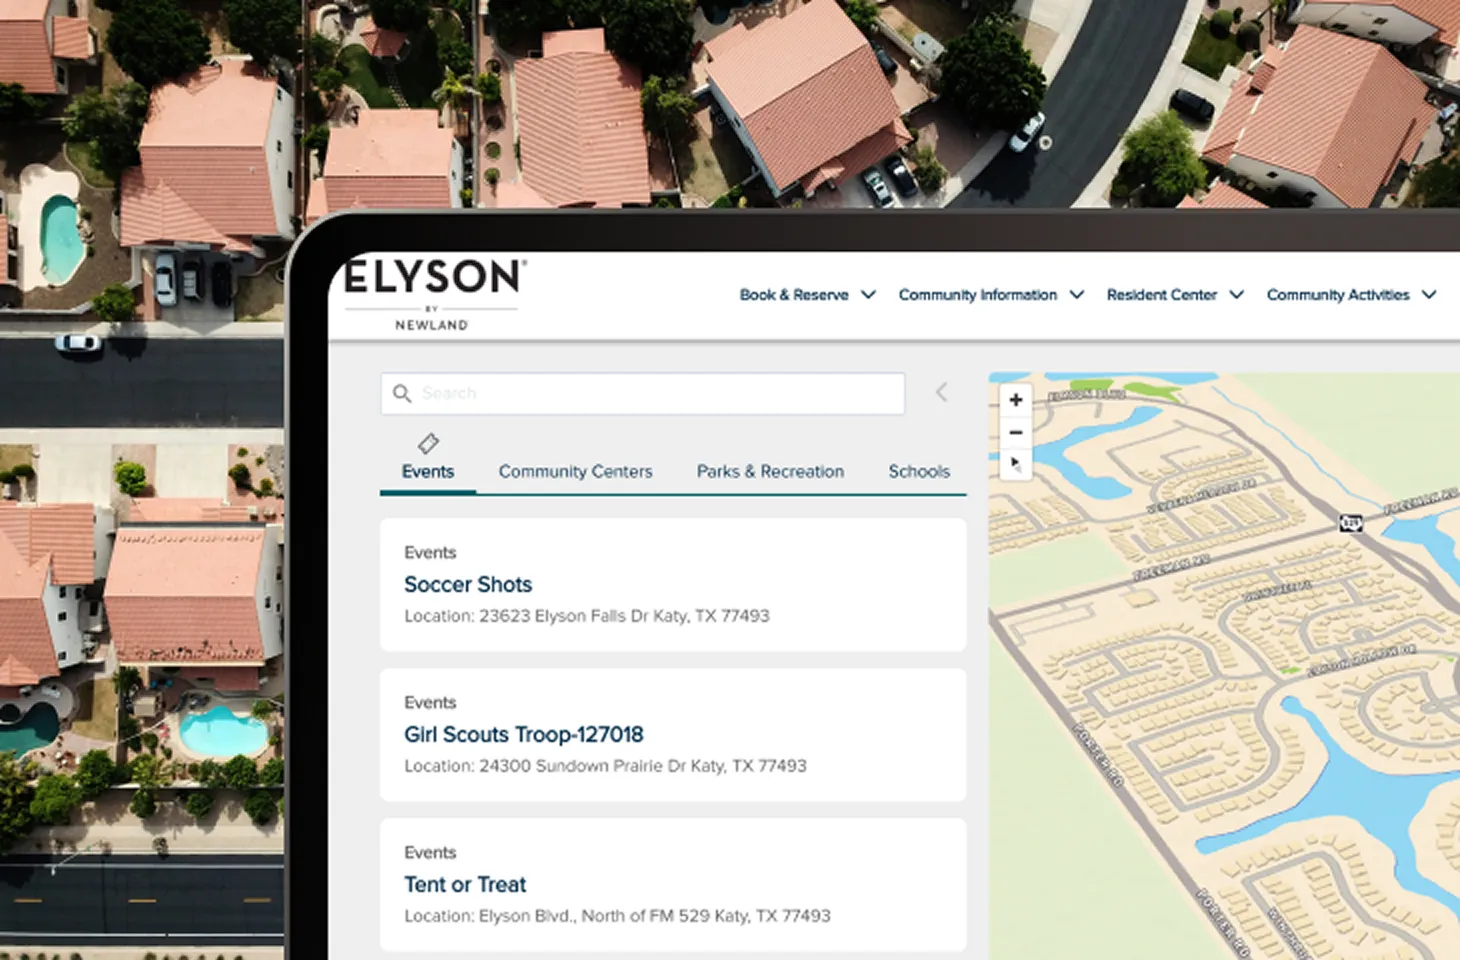1460x960 pixels.
Task: Zoom in the map with plus button
Action: pos(1015,400)
